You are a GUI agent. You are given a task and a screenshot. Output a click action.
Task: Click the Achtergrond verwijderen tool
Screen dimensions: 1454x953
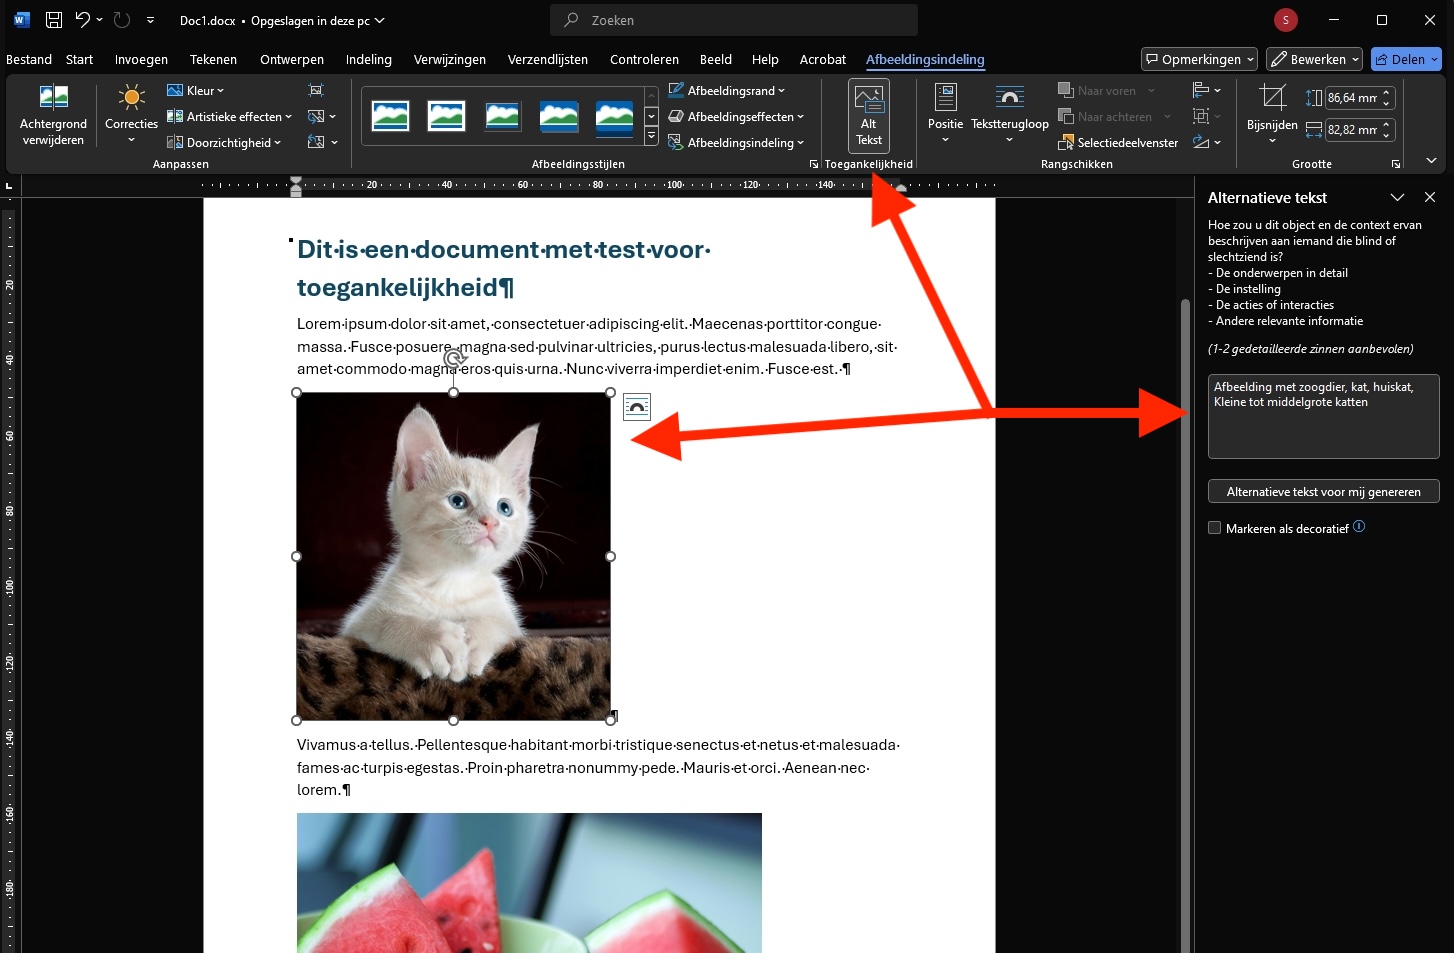click(x=53, y=116)
